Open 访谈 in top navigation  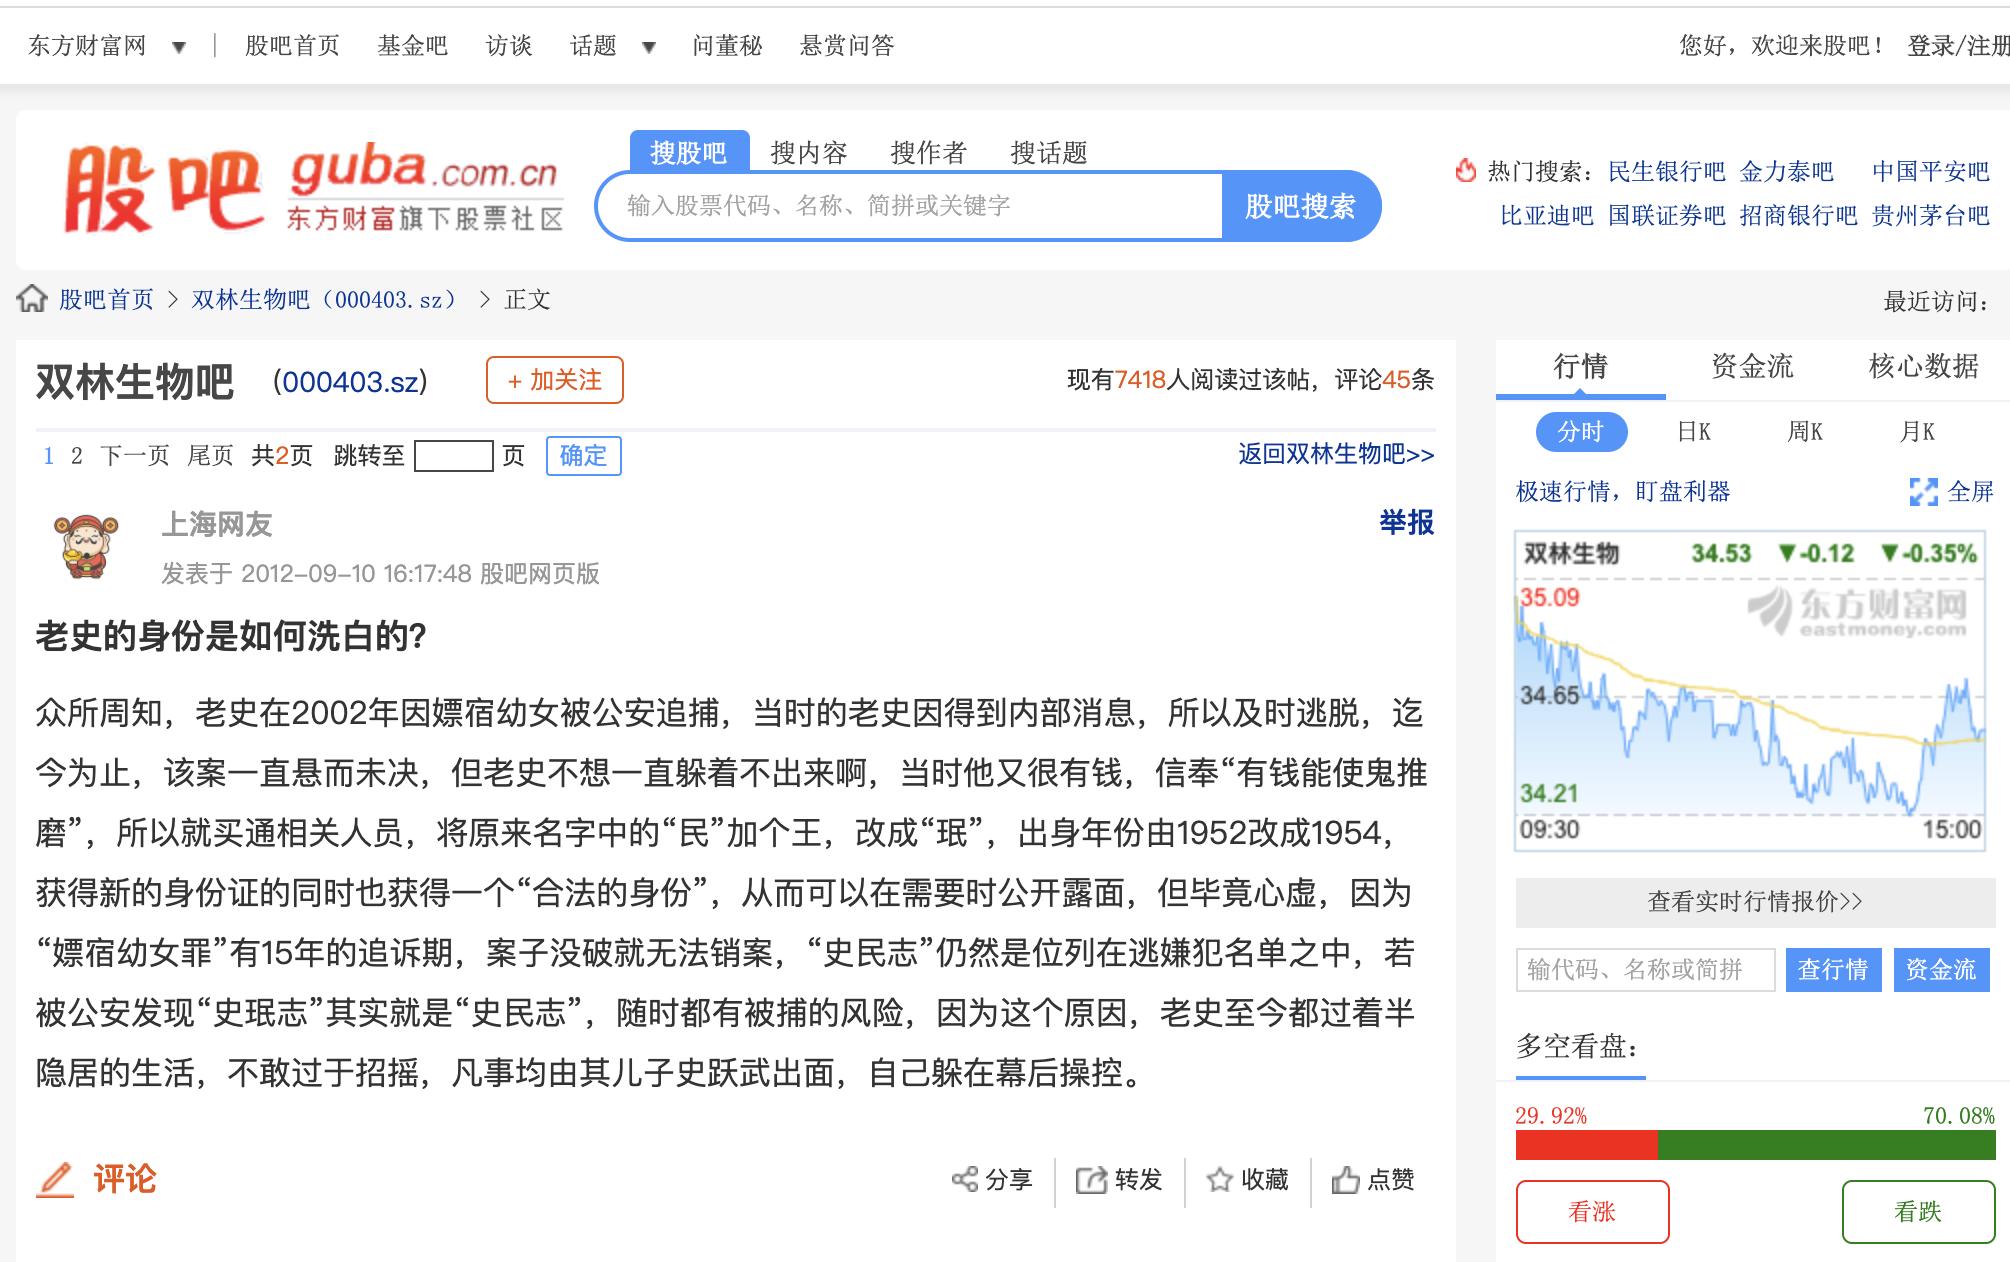(x=509, y=46)
